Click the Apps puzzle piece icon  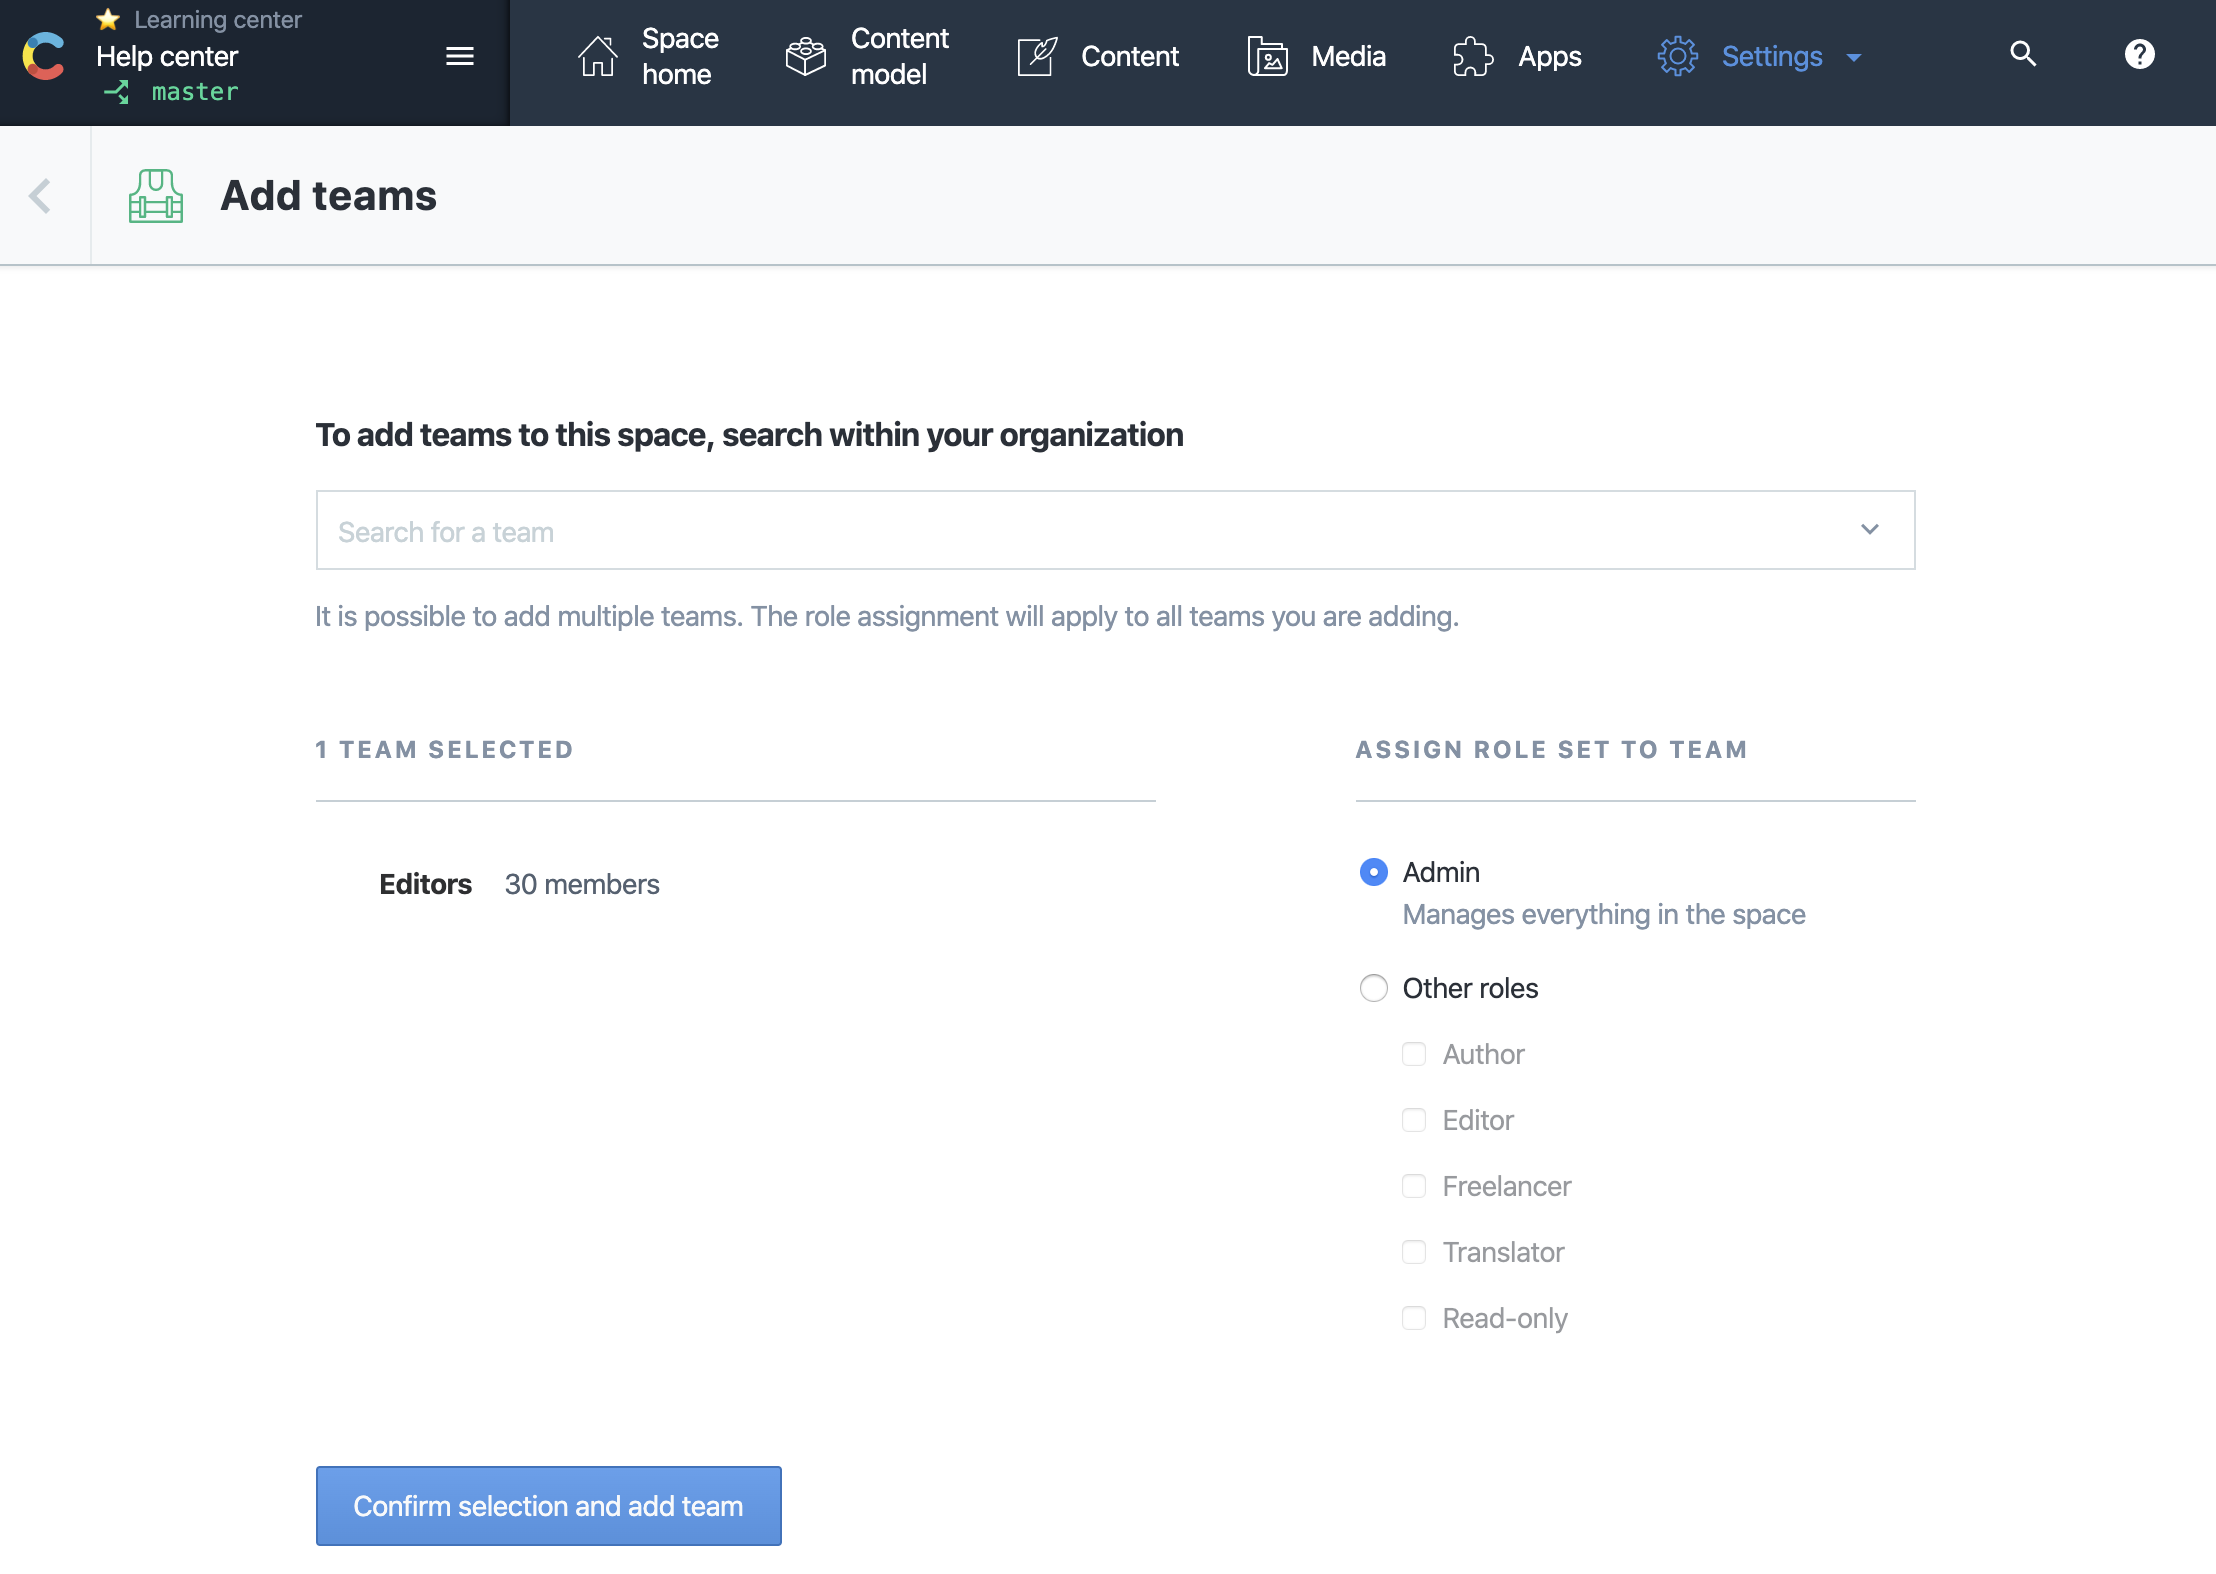click(1472, 56)
